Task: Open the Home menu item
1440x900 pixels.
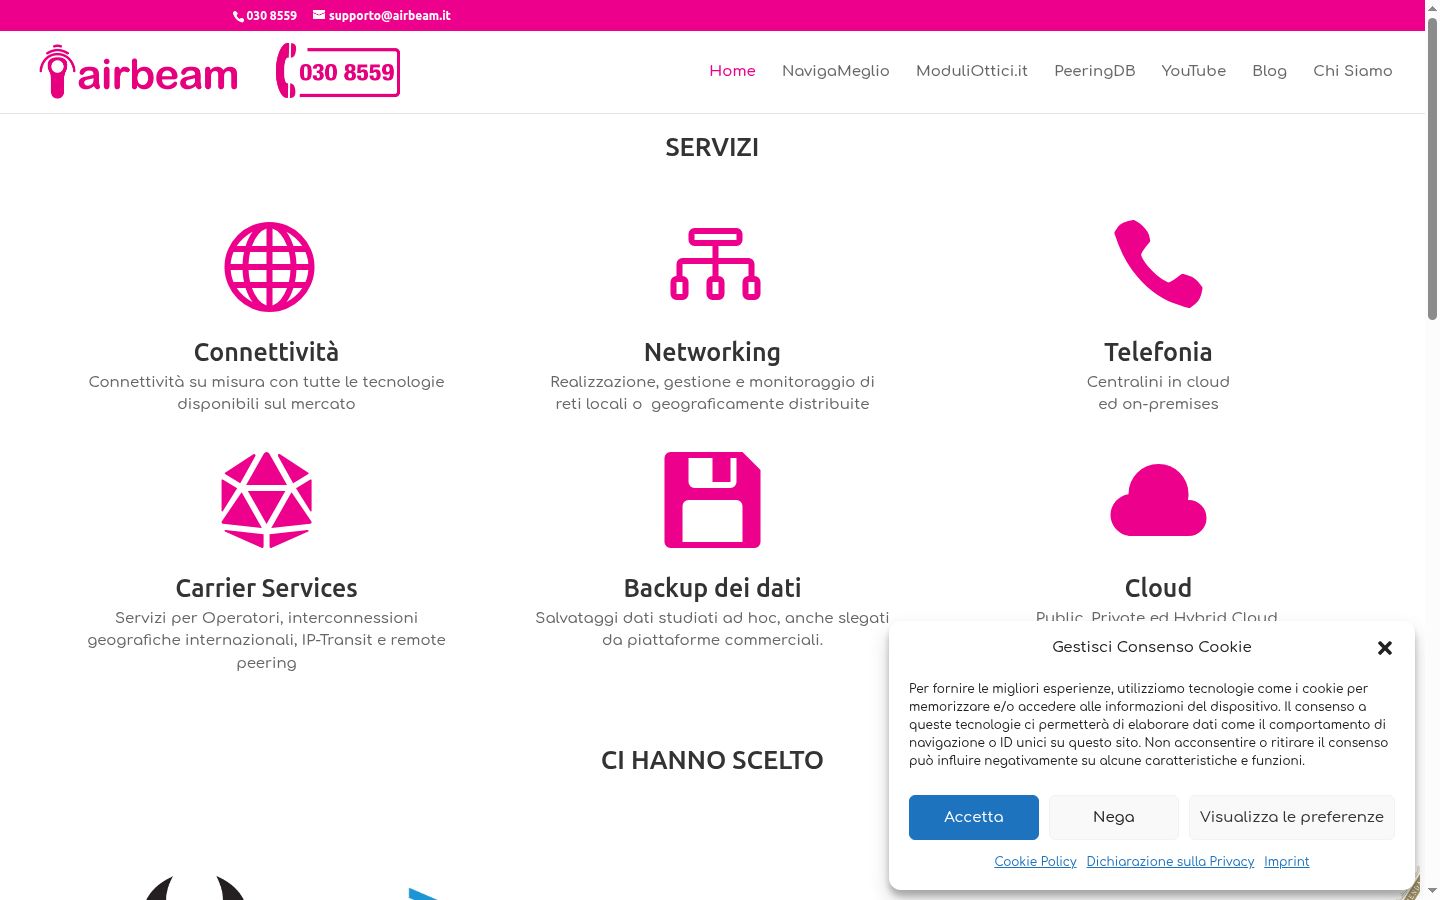Action: pos(732,71)
